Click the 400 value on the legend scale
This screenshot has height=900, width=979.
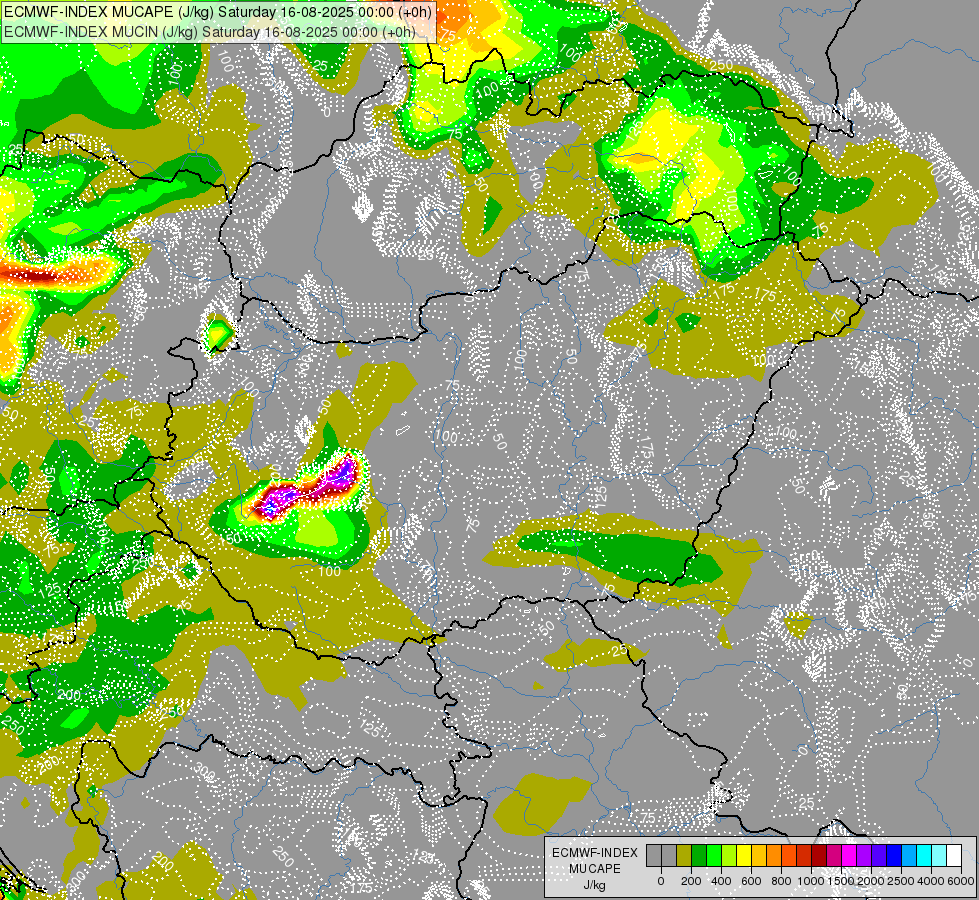[721, 881]
